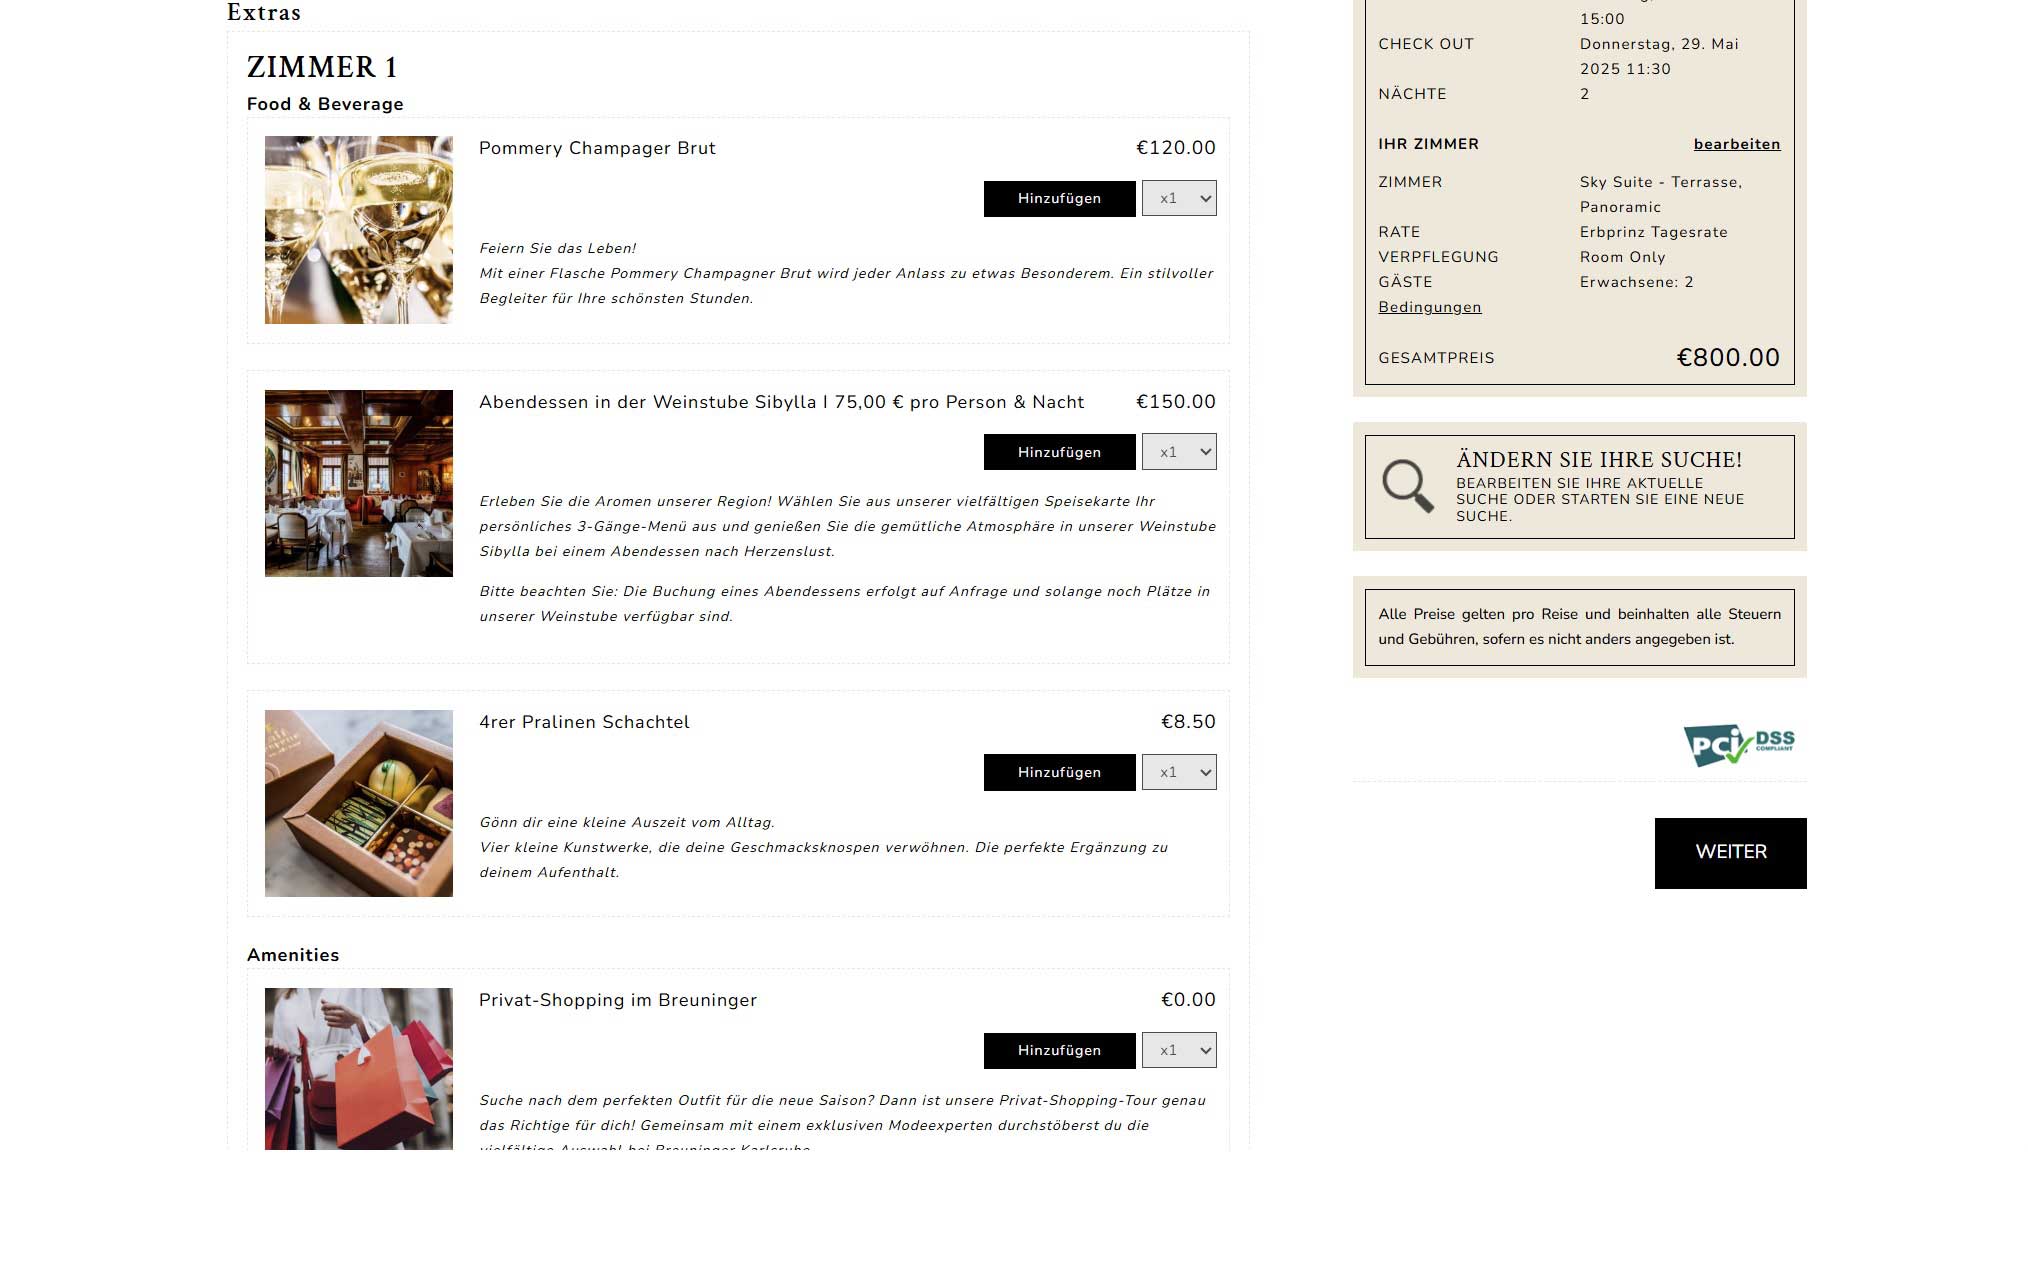Click the PCI DSS compliant badge
This screenshot has height=1267, width=2028.
coord(1739,744)
